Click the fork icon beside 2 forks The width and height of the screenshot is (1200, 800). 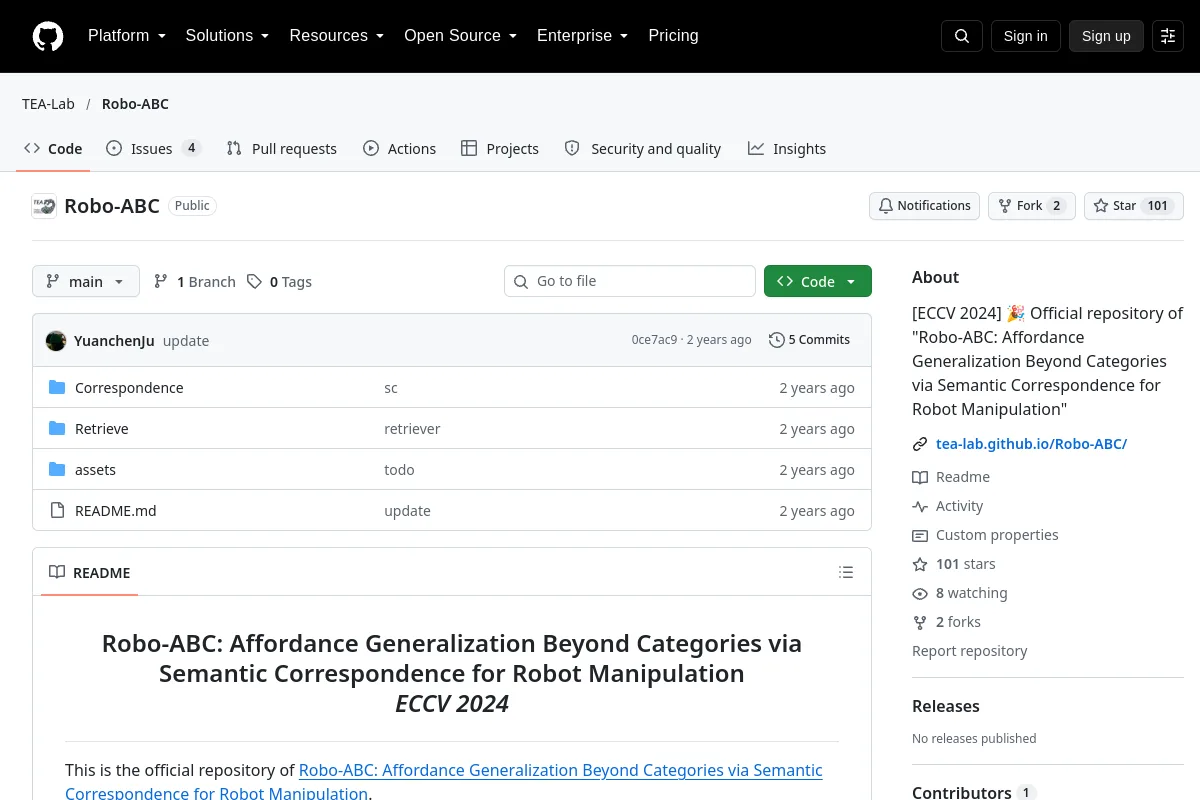920,623
